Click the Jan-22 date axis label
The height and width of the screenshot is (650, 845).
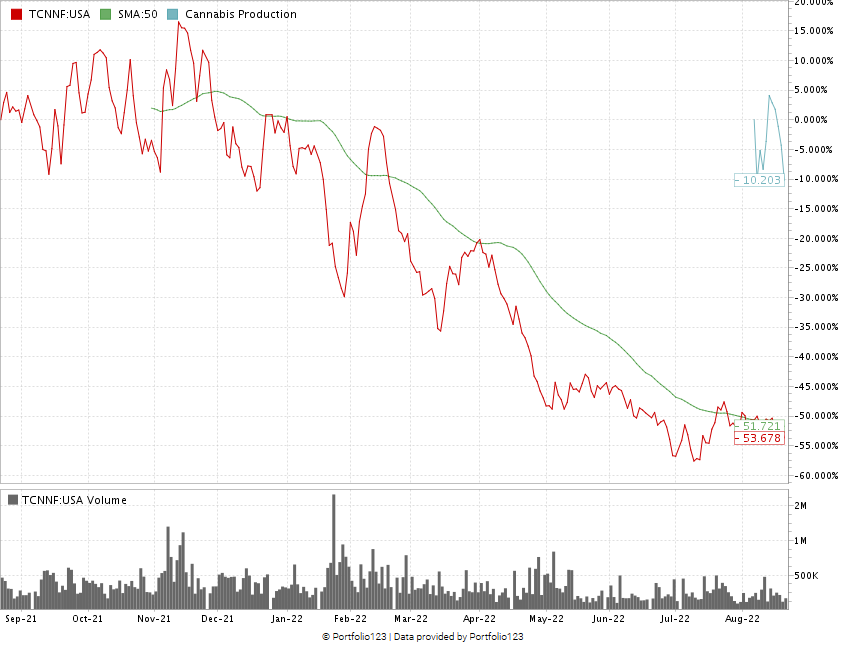coord(287,619)
